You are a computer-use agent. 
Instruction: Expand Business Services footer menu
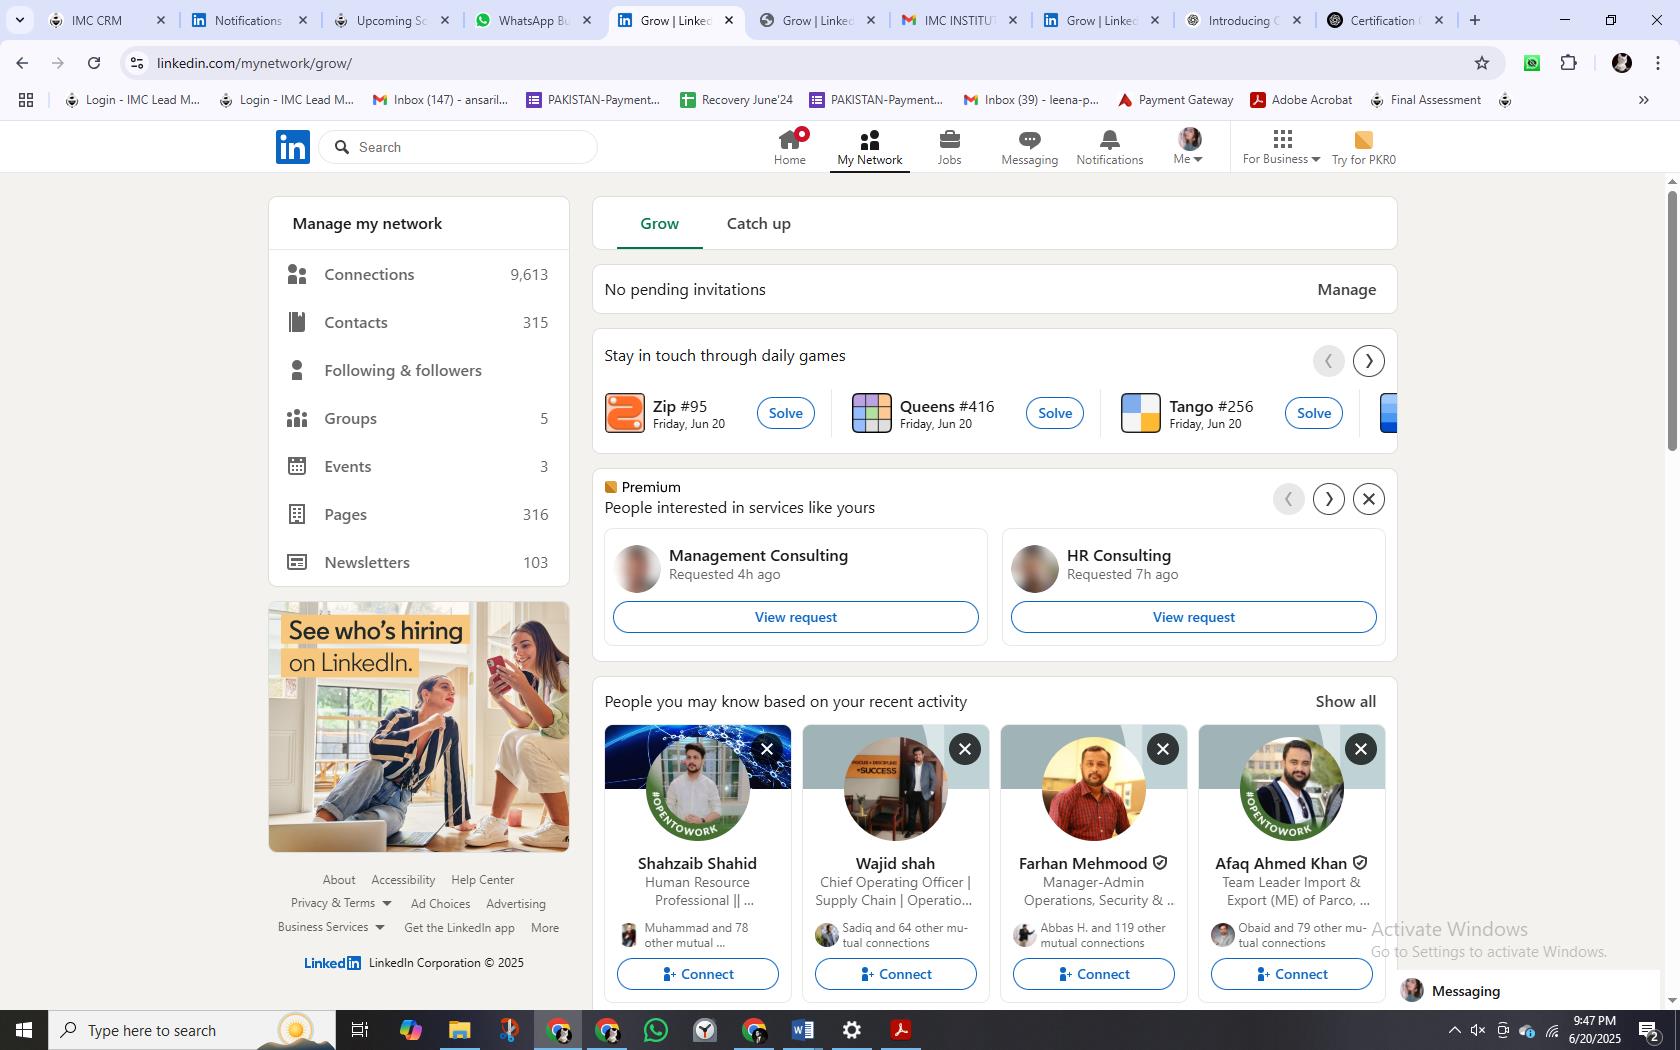(x=331, y=927)
